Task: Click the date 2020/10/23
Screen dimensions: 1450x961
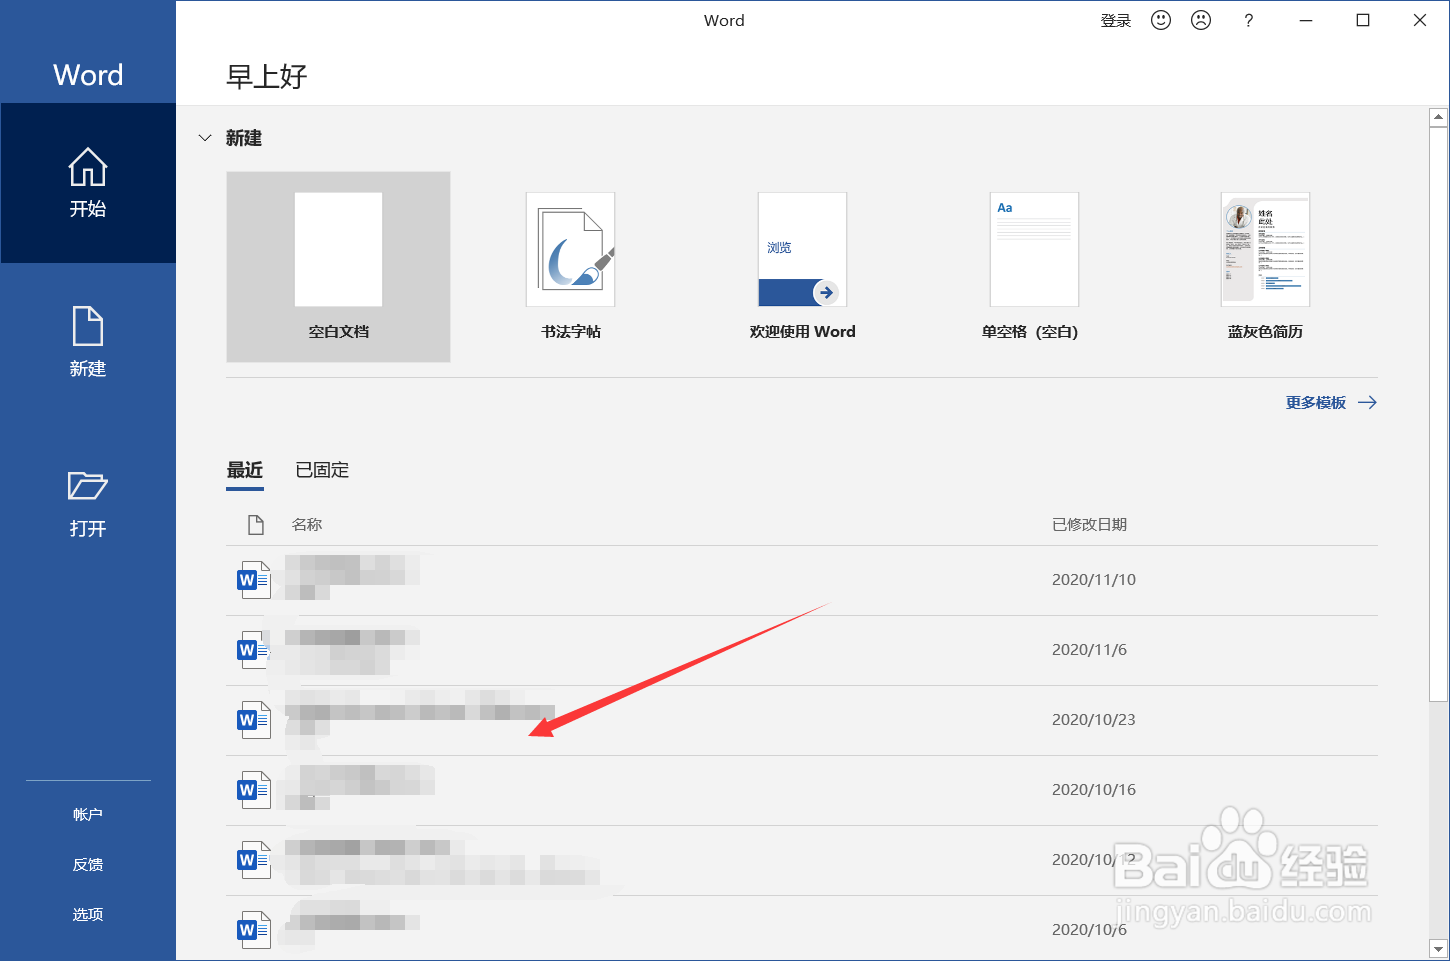Action: coord(1094,720)
